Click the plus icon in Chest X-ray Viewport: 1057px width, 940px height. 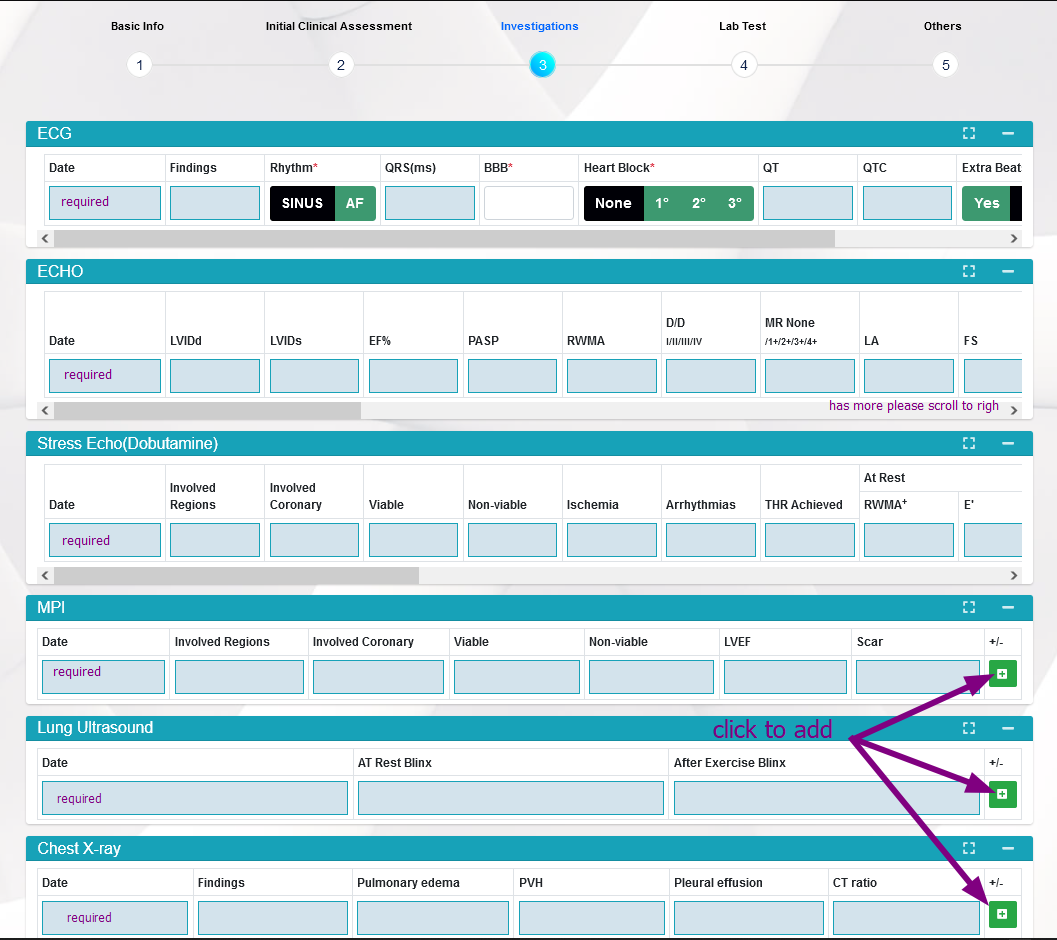tap(1002, 914)
